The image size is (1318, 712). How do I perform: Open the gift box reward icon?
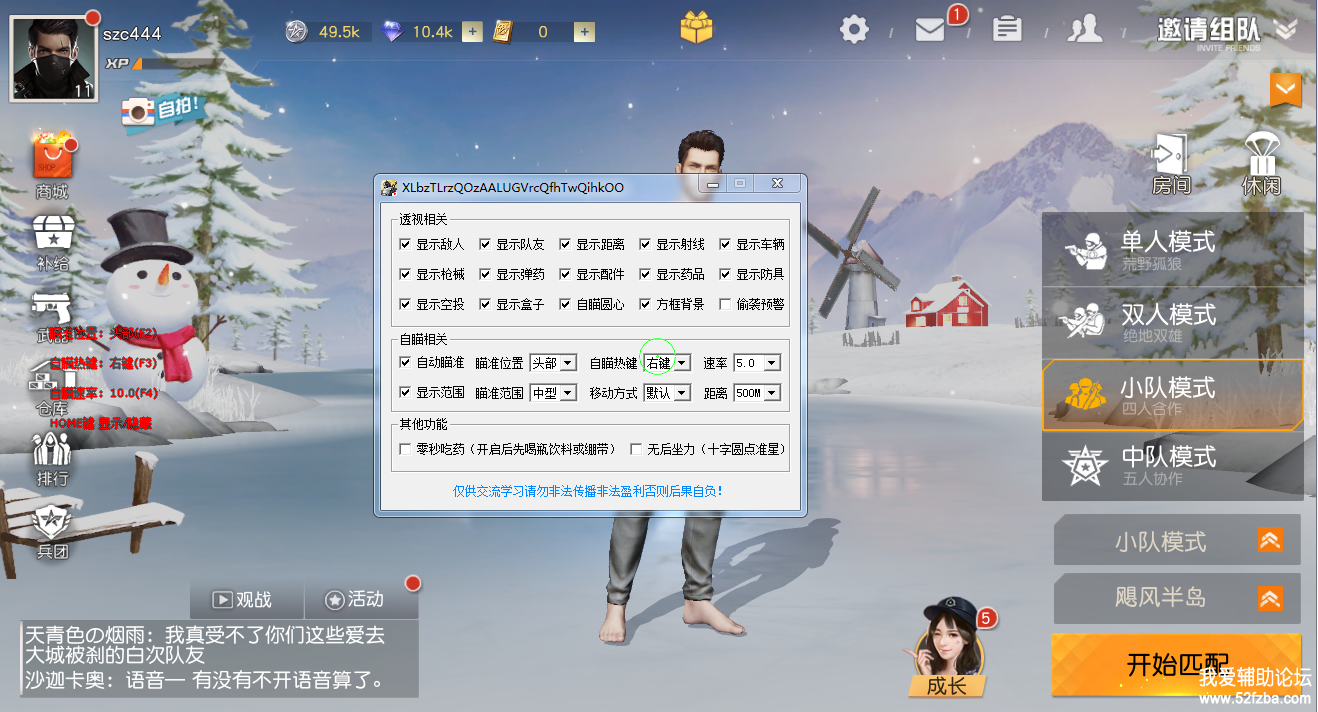pos(697,27)
